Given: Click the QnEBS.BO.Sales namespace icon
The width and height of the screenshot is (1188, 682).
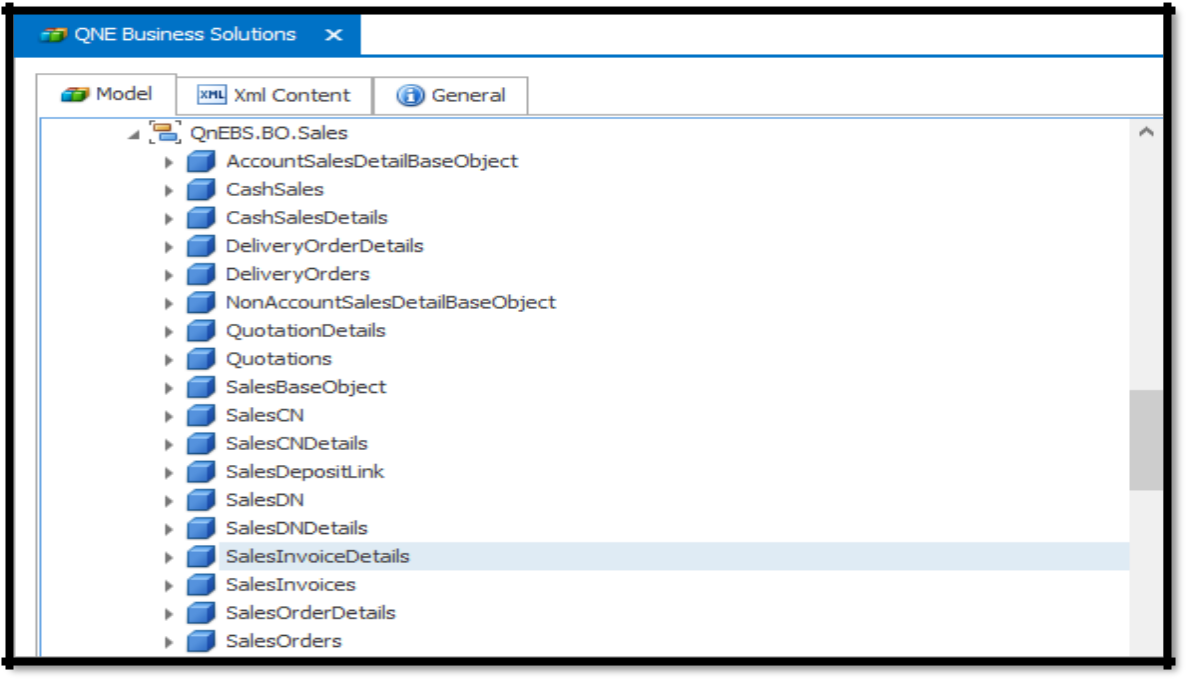Looking at the screenshot, I should point(165,133).
